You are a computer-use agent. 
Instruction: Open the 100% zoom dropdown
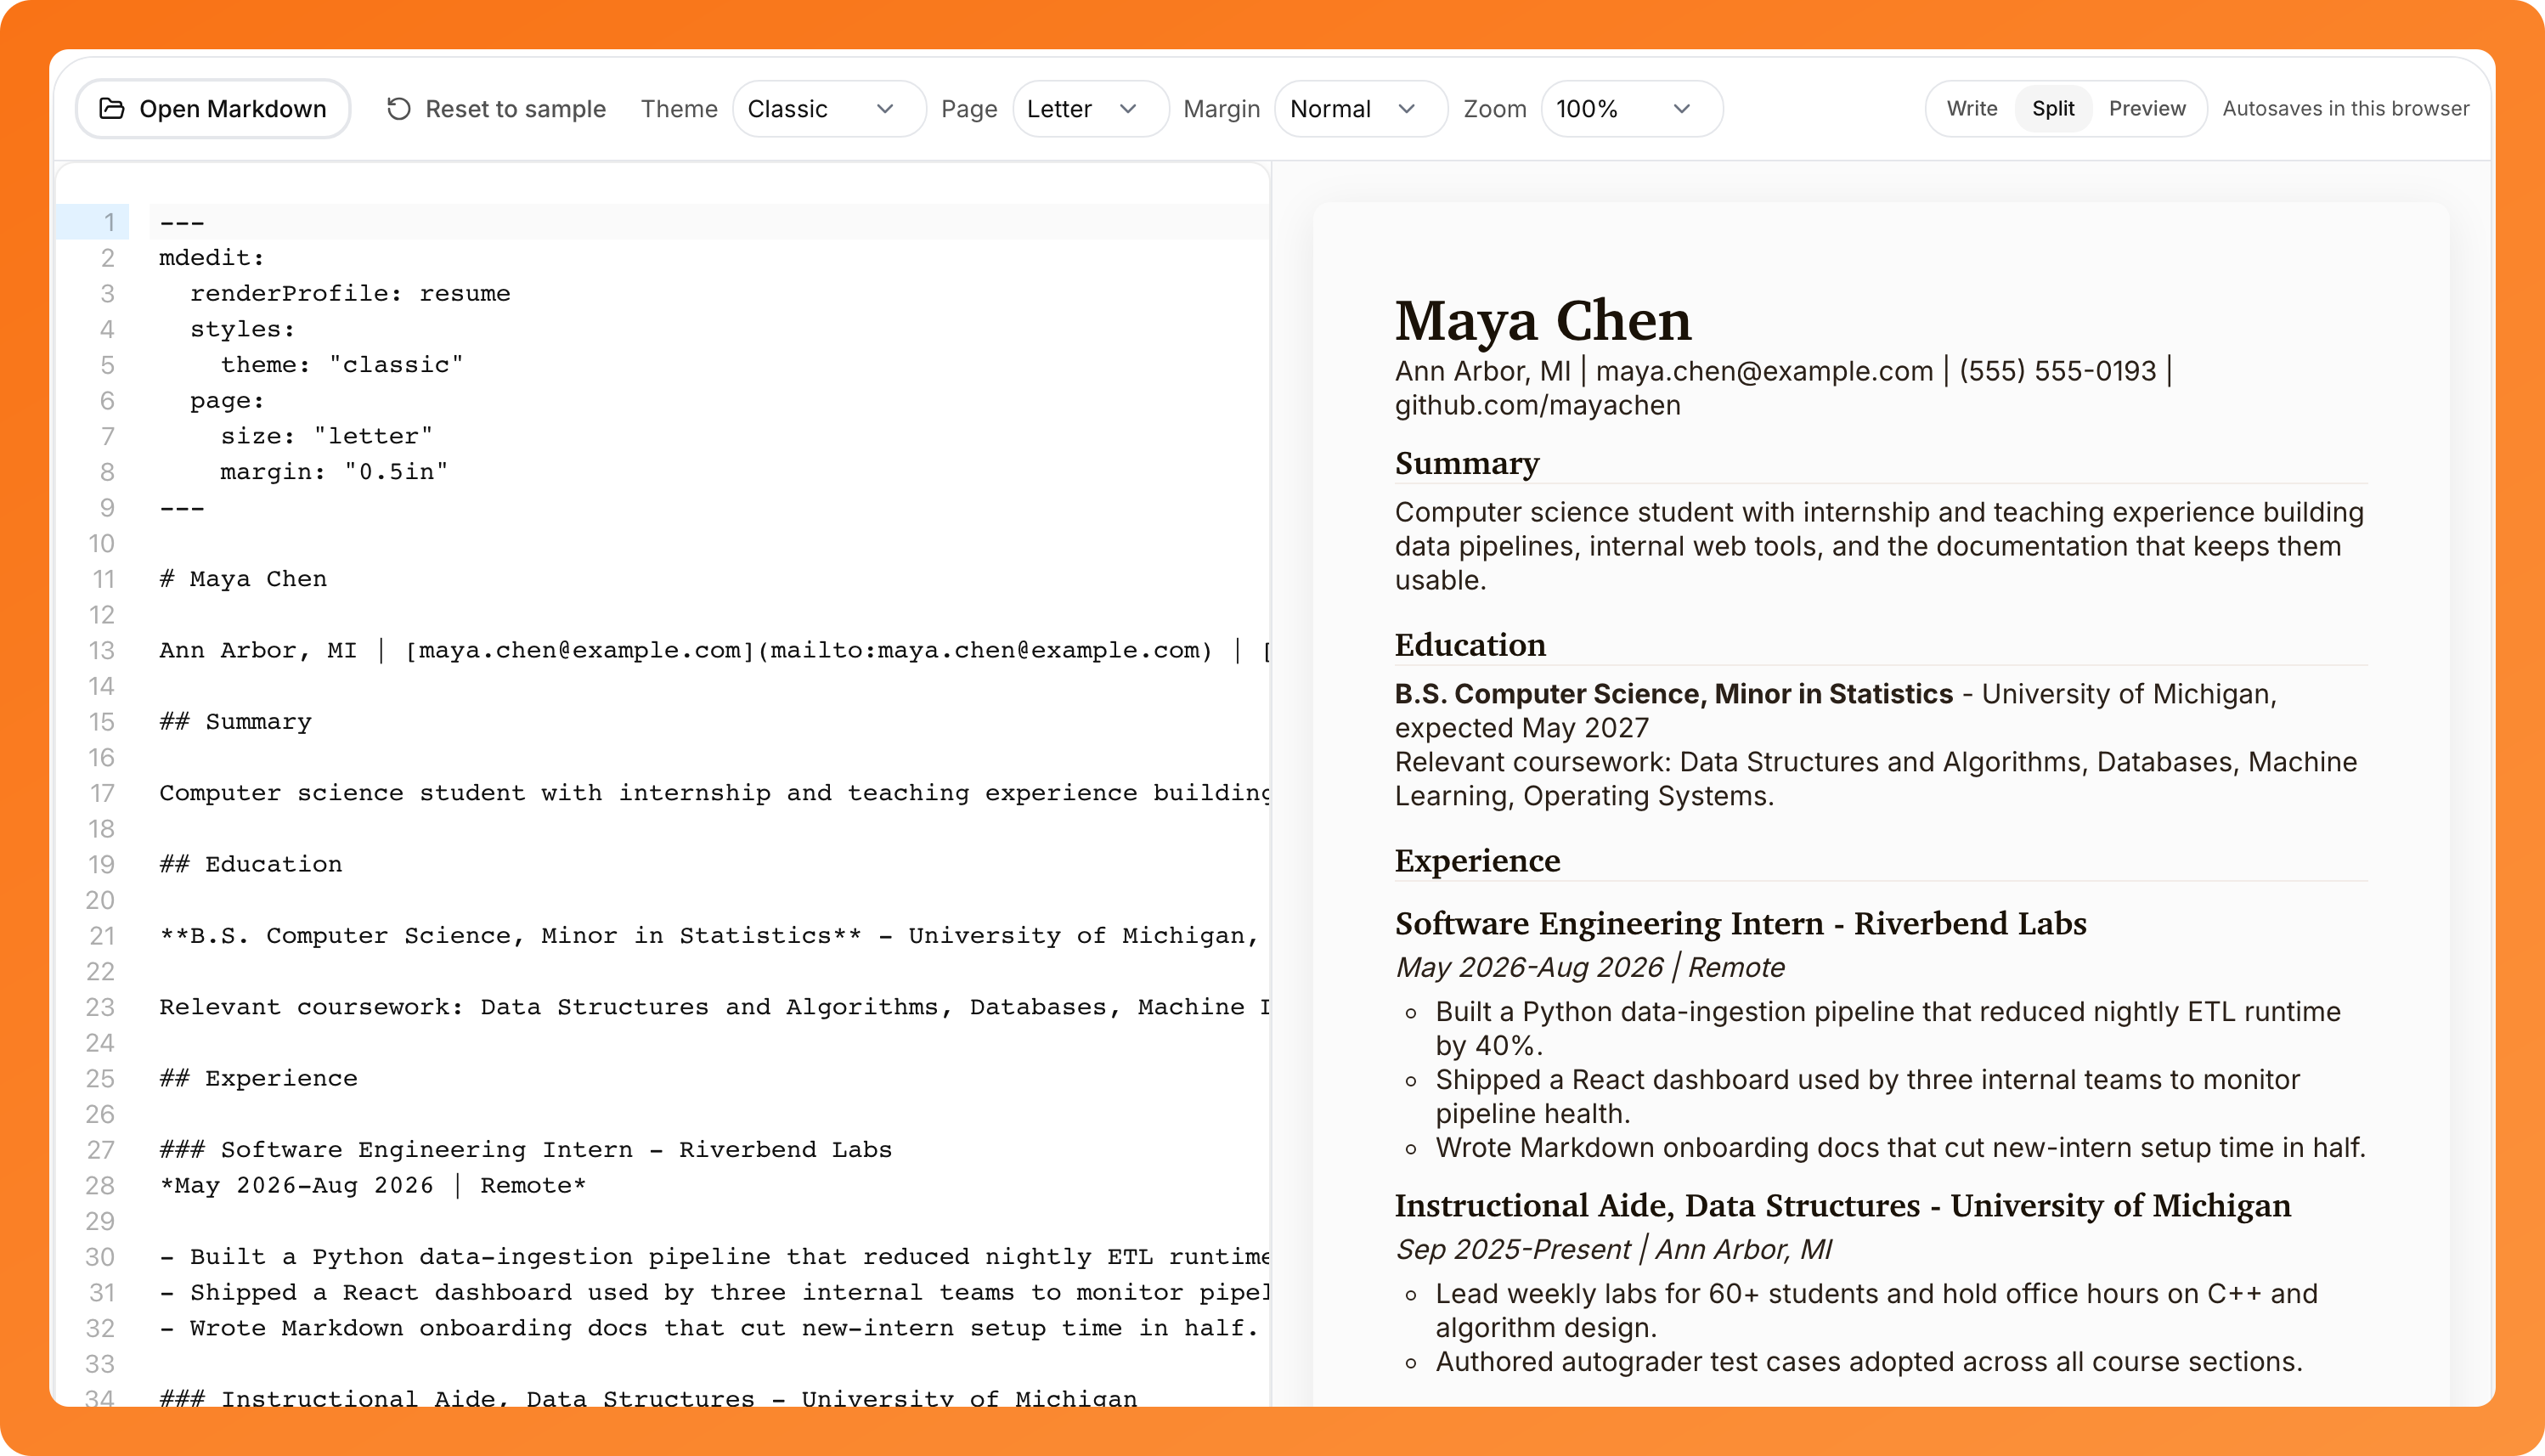(x=1632, y=109)
